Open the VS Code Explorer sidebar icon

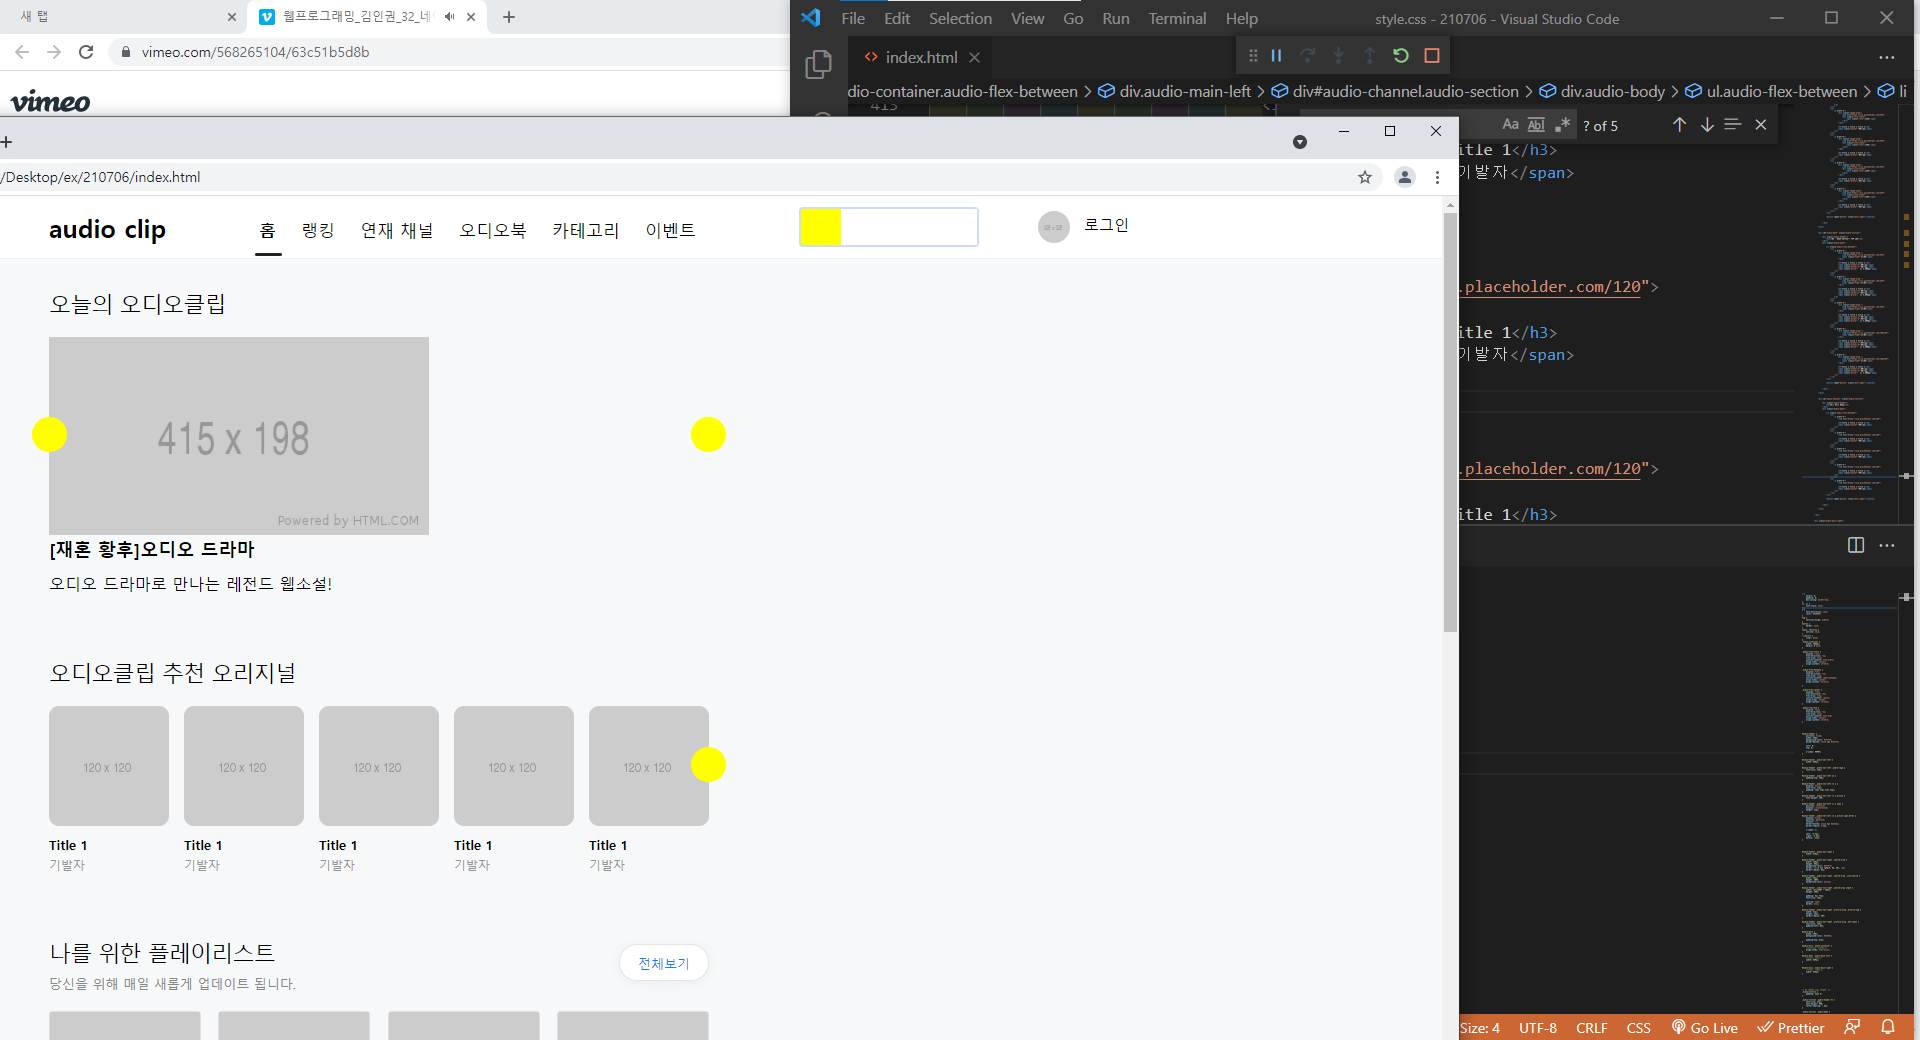818,64
